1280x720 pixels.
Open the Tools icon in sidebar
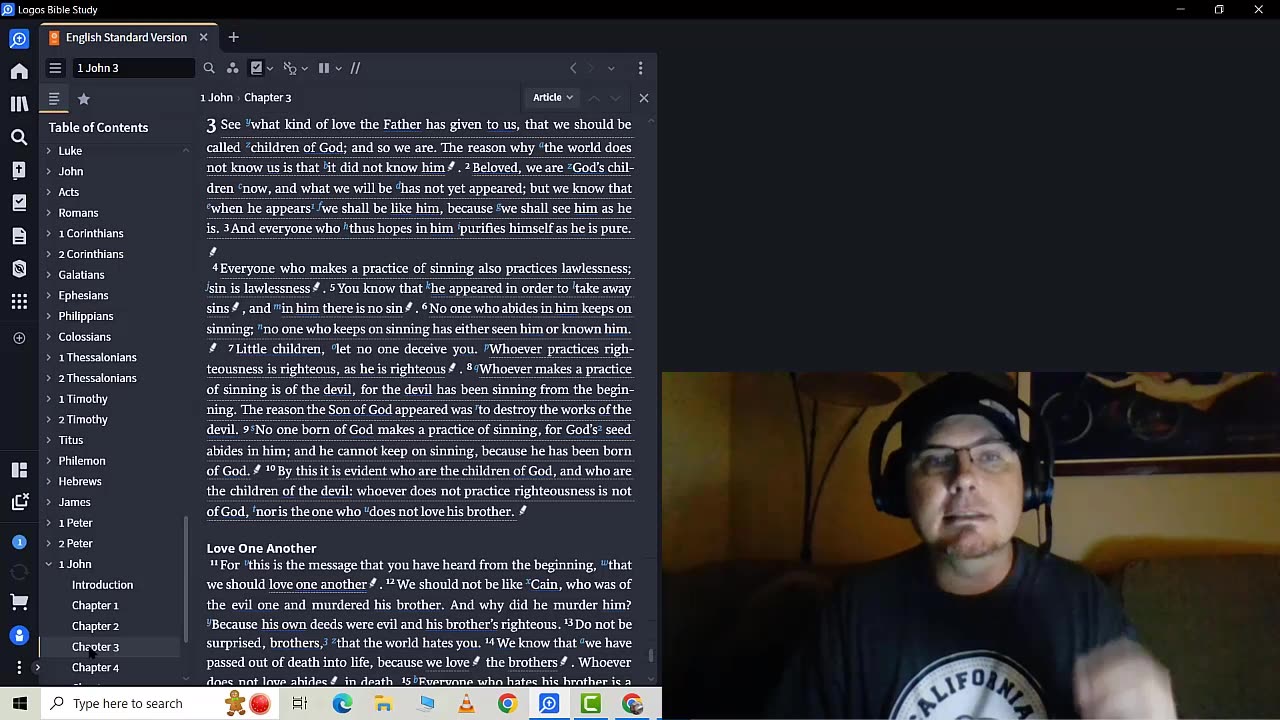coord(19,269)
